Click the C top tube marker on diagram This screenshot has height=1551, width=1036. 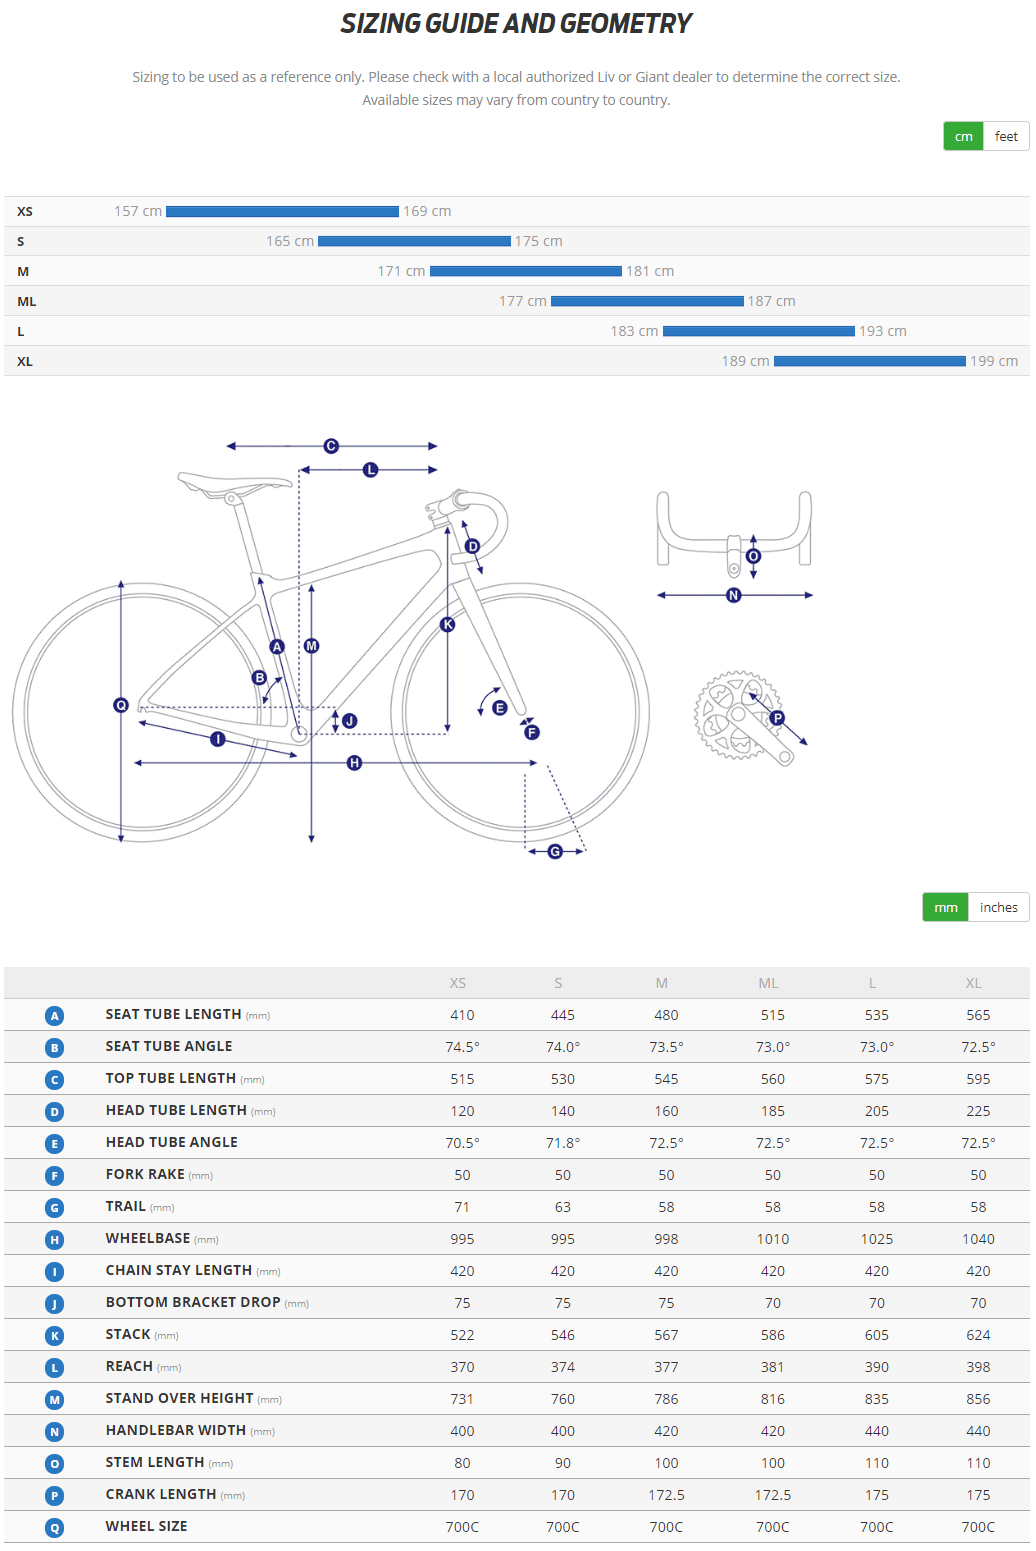(330, 445)
